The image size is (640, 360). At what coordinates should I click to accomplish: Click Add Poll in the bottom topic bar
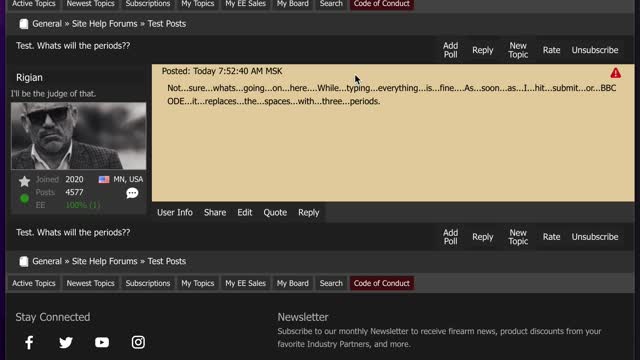tap(451, 237)
